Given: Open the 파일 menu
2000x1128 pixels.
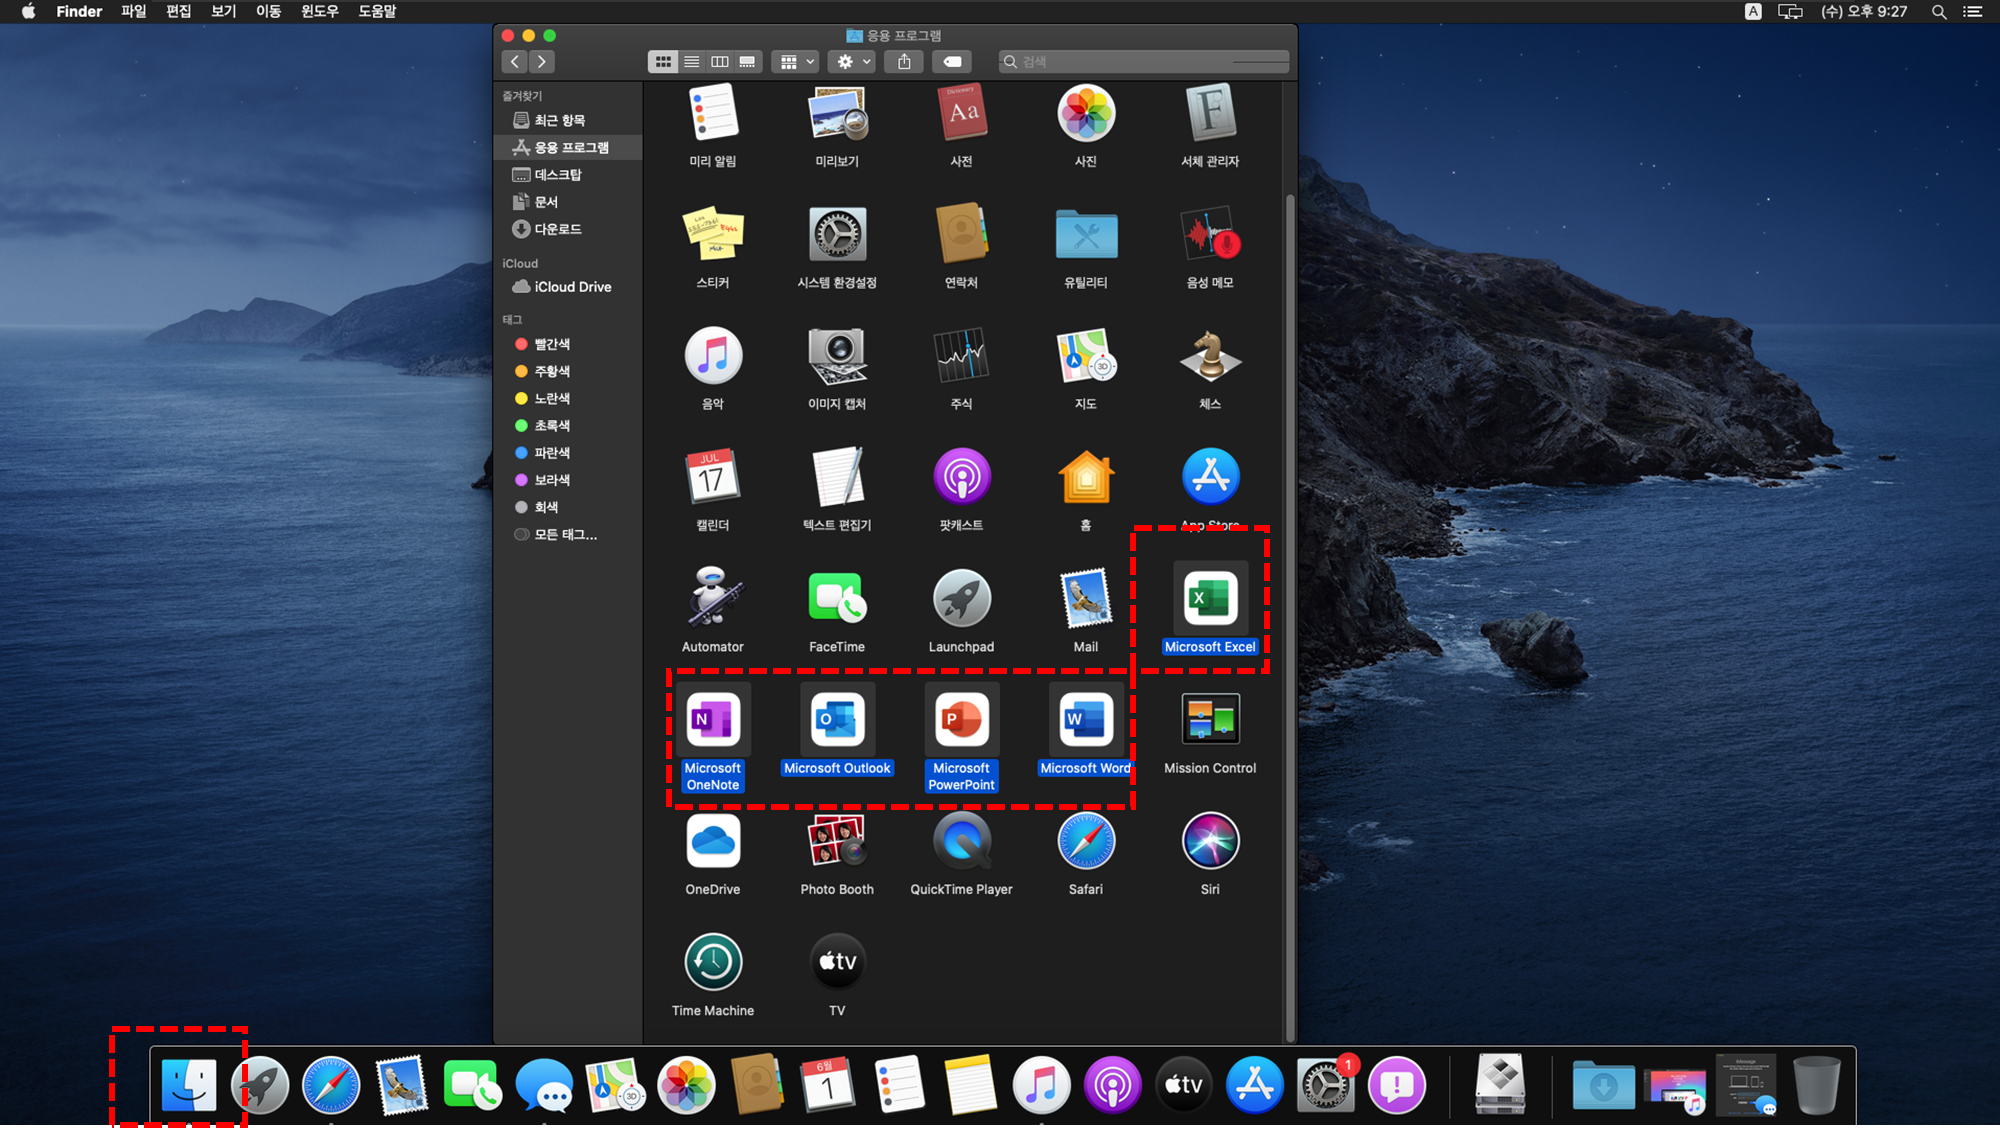Looking at the screenshot, I should tap(133, 11).
